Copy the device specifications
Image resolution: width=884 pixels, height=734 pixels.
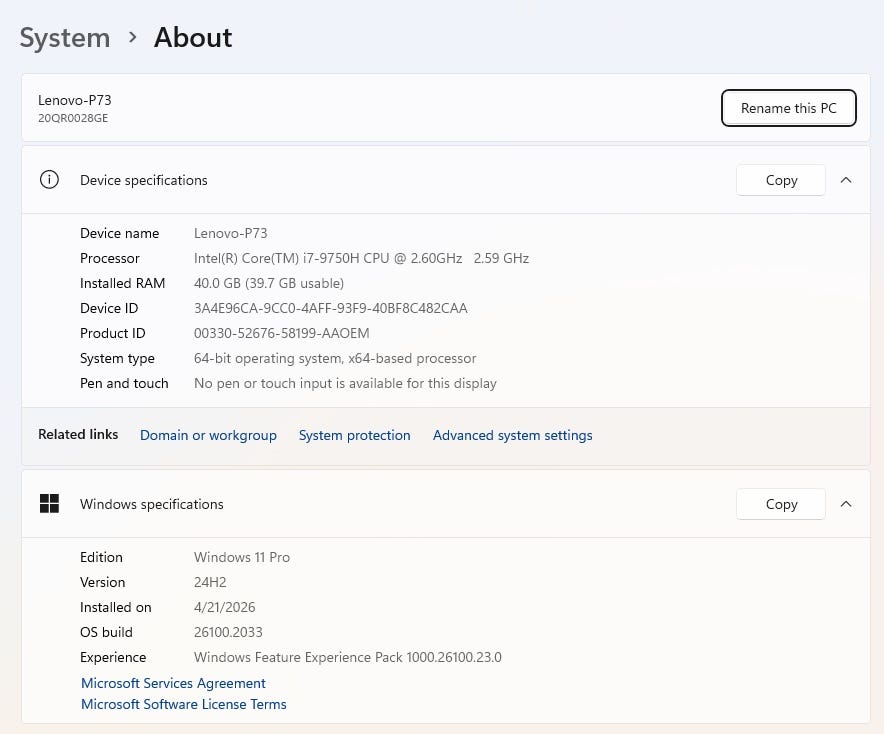[781, 180]
